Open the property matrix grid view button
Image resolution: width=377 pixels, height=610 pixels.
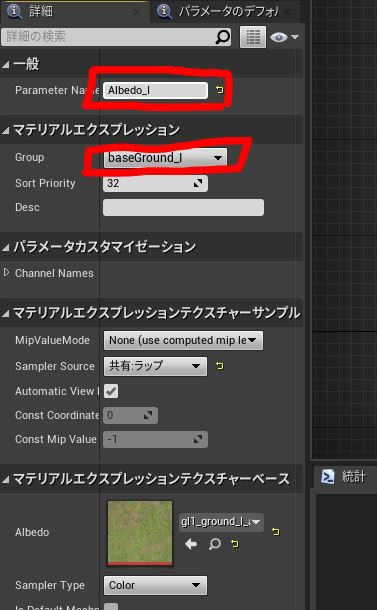pos(253,37)
